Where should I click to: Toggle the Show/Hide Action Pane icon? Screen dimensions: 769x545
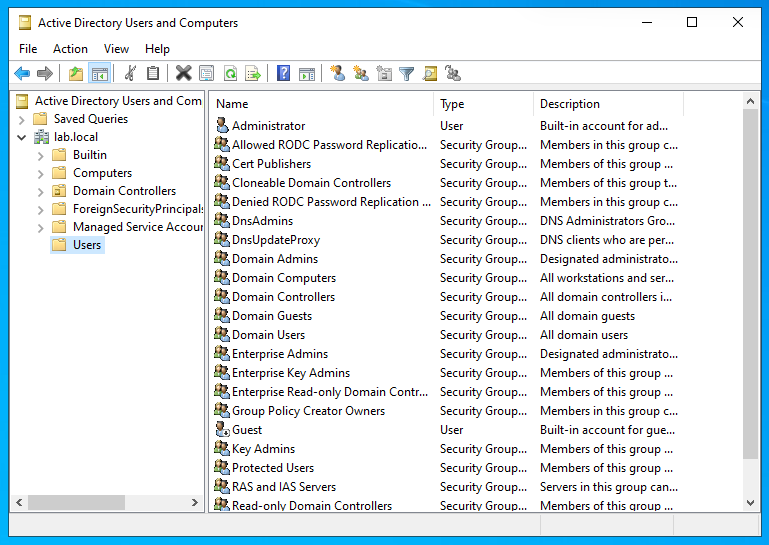307,74
